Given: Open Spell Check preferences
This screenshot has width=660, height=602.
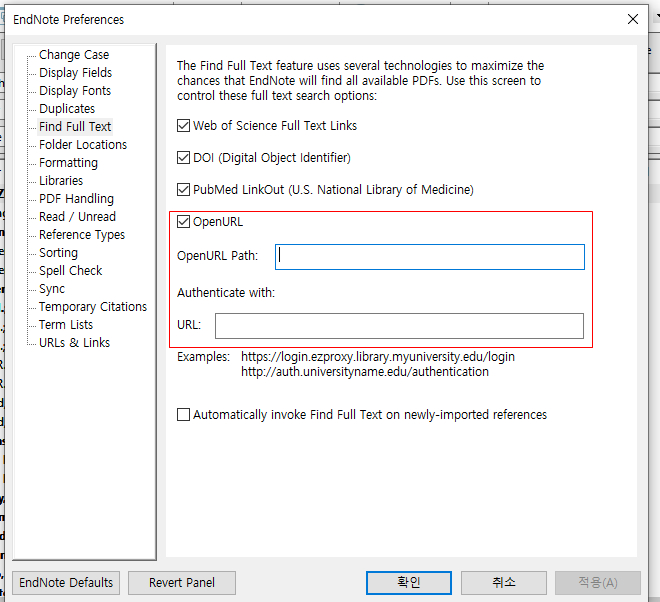Looking at the screenshot, I should tap(71, 271).
